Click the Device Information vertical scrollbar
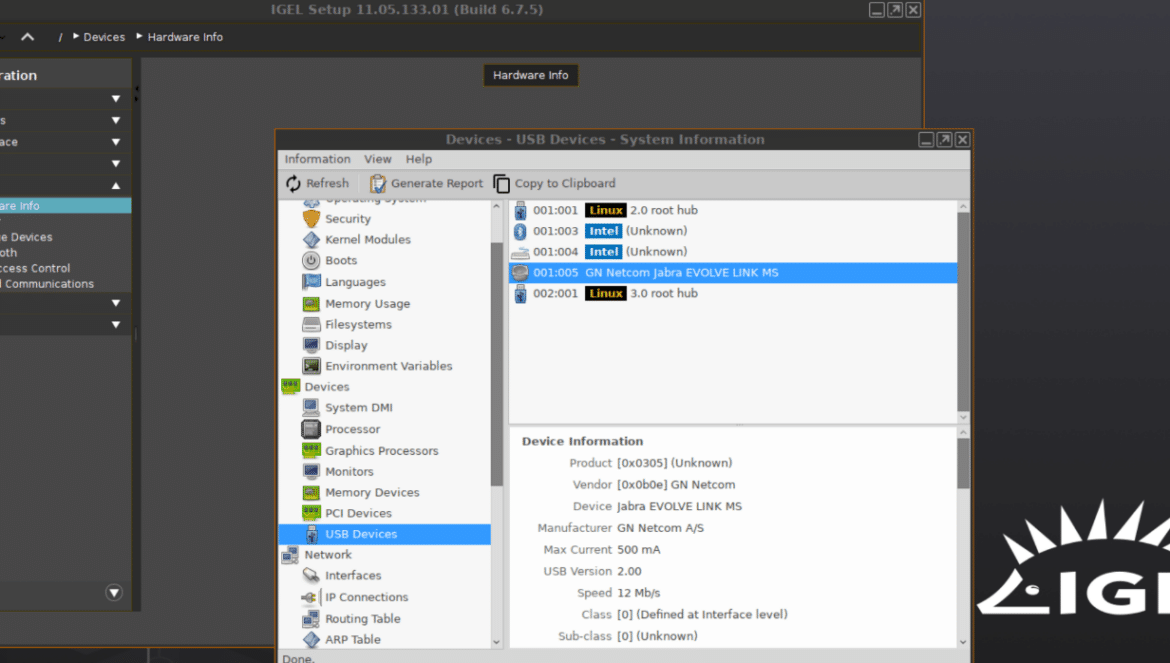1170x663 pixels. [963, 463]
